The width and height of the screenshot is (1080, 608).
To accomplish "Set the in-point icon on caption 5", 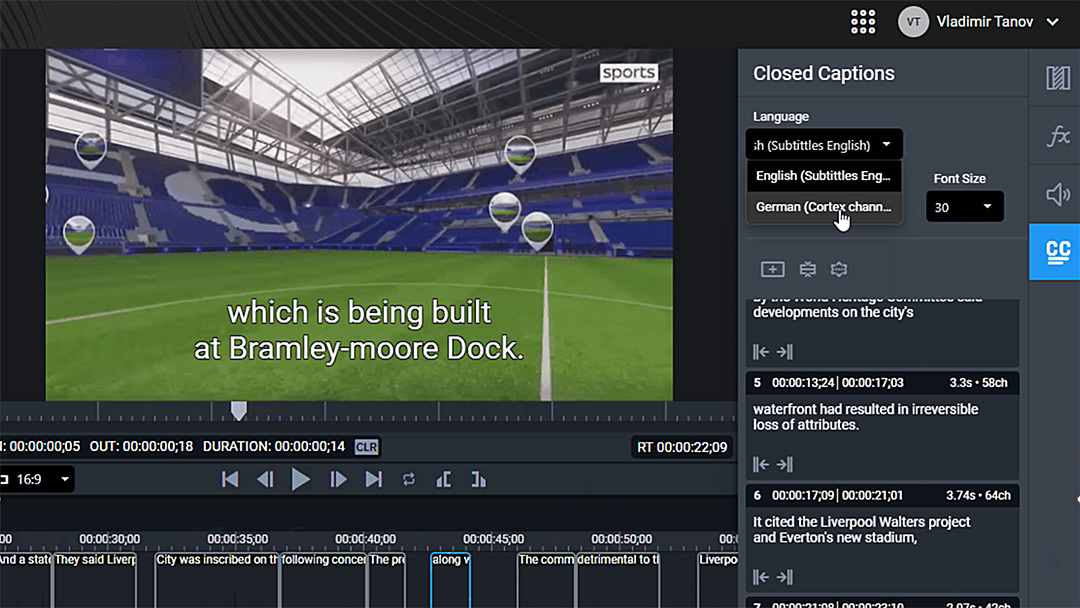I will (761, 464).
